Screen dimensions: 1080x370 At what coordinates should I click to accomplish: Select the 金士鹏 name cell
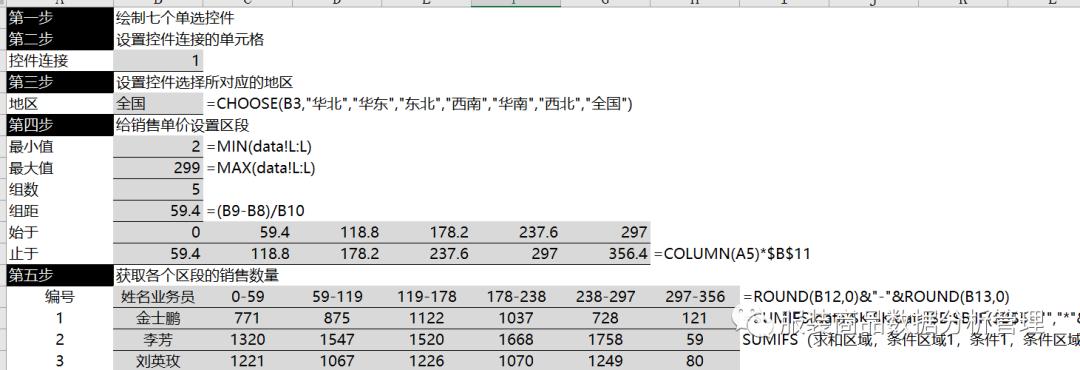point(158,318)
